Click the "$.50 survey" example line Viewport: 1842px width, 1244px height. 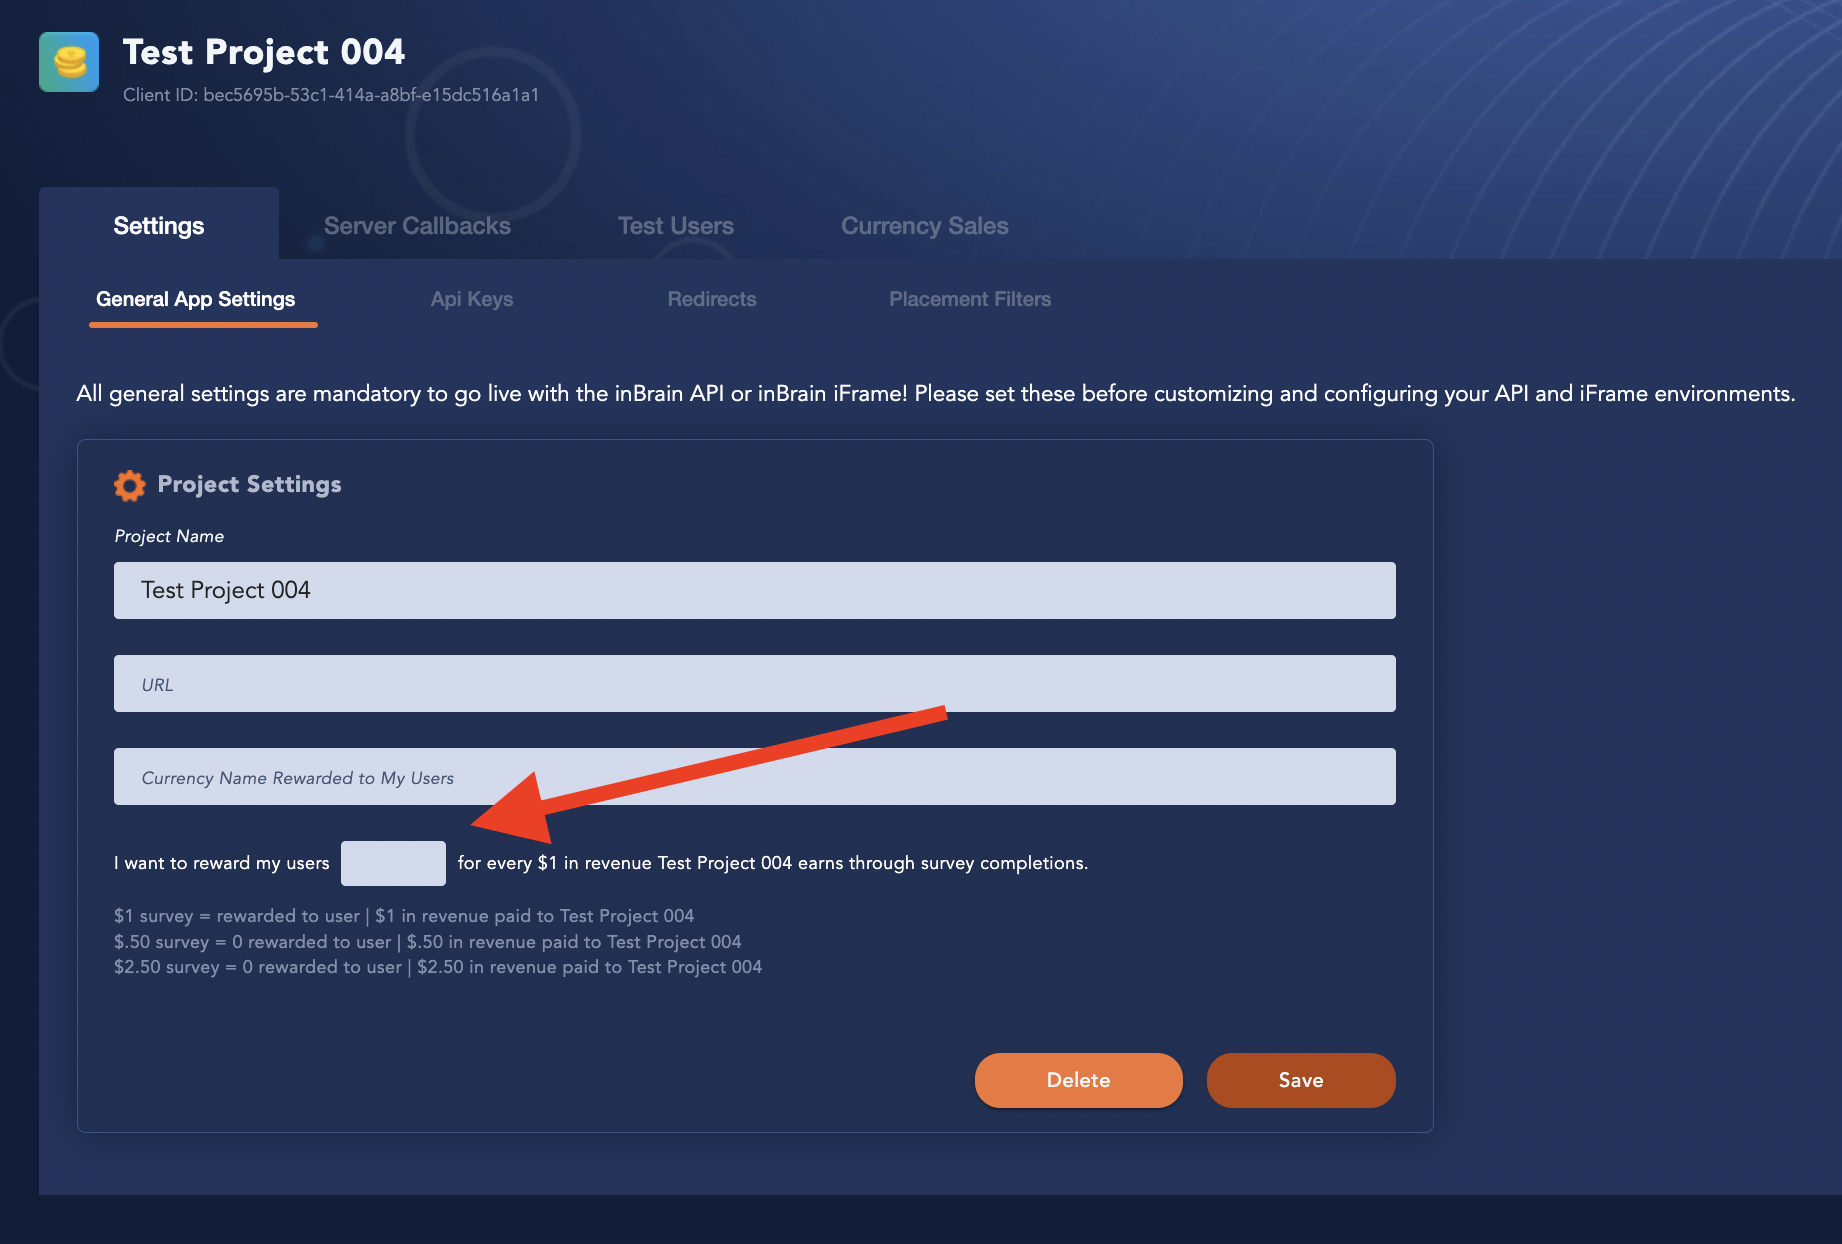(x=428, y=942)
